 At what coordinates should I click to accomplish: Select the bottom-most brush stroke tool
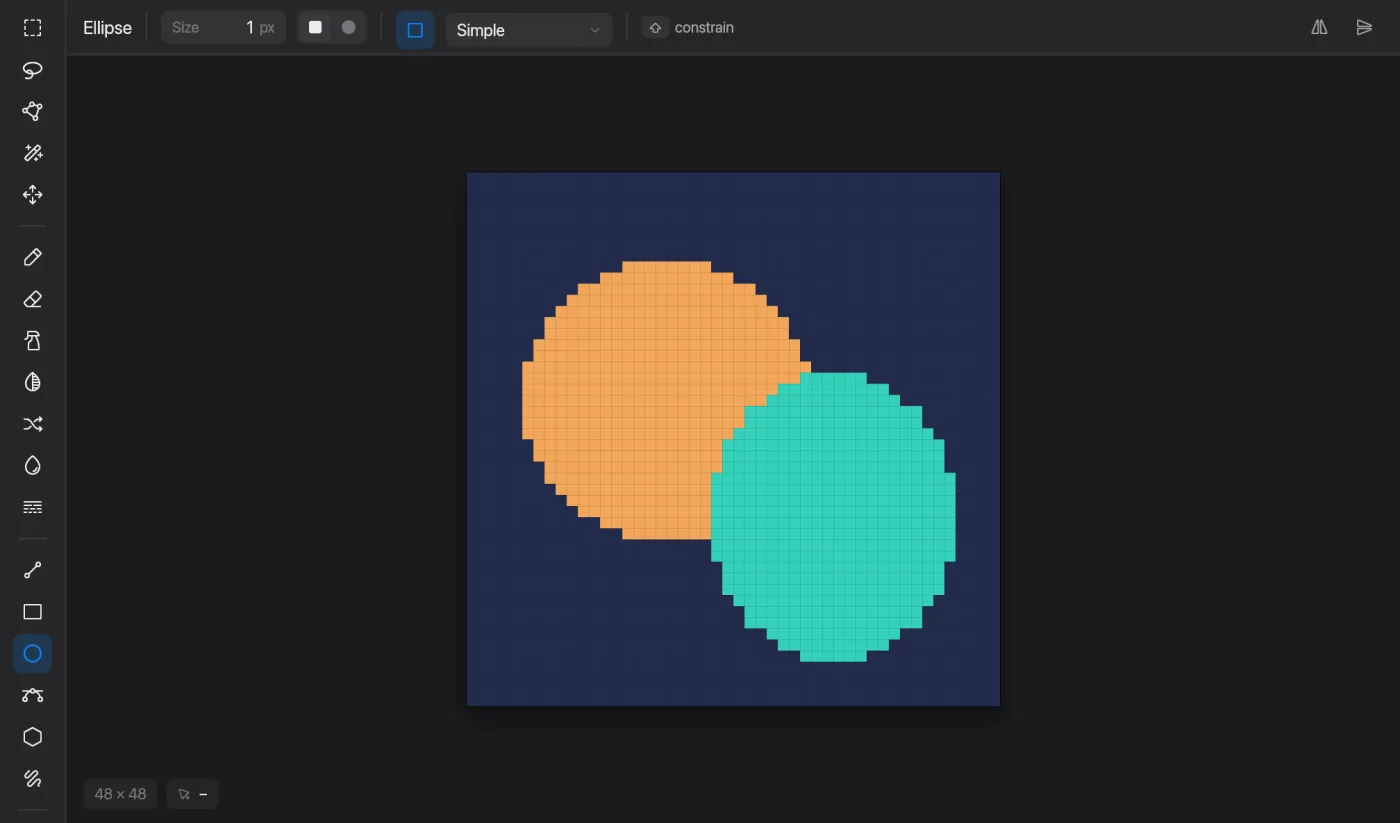(x=33, y=778)
